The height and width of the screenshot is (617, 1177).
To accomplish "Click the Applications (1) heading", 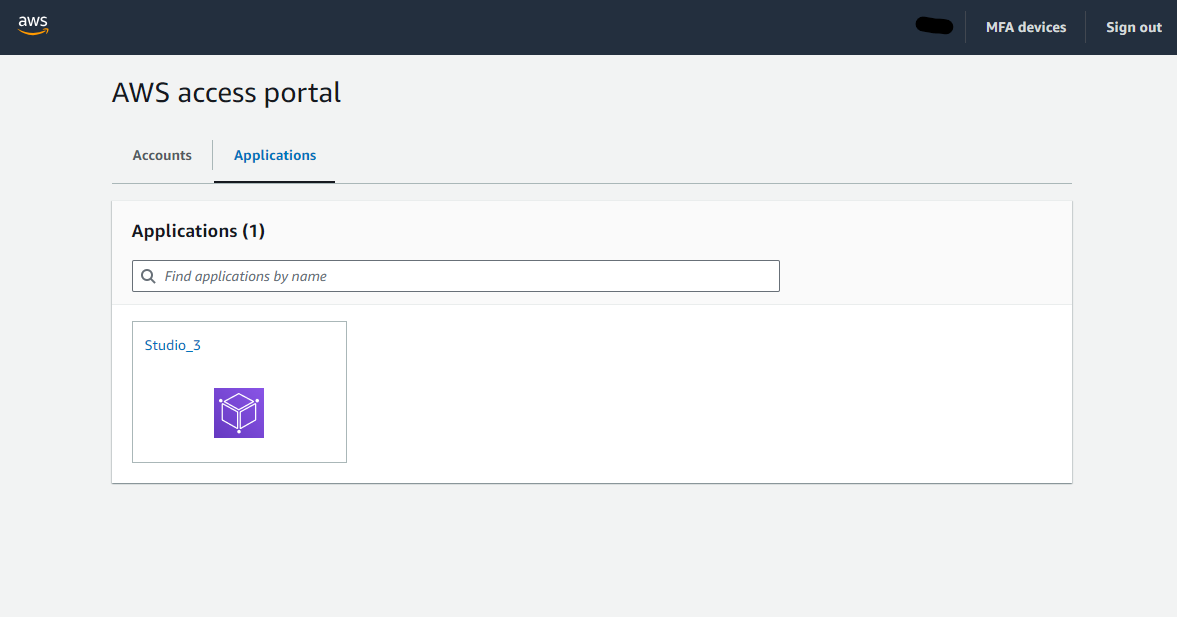I will (x=198, y=230).
